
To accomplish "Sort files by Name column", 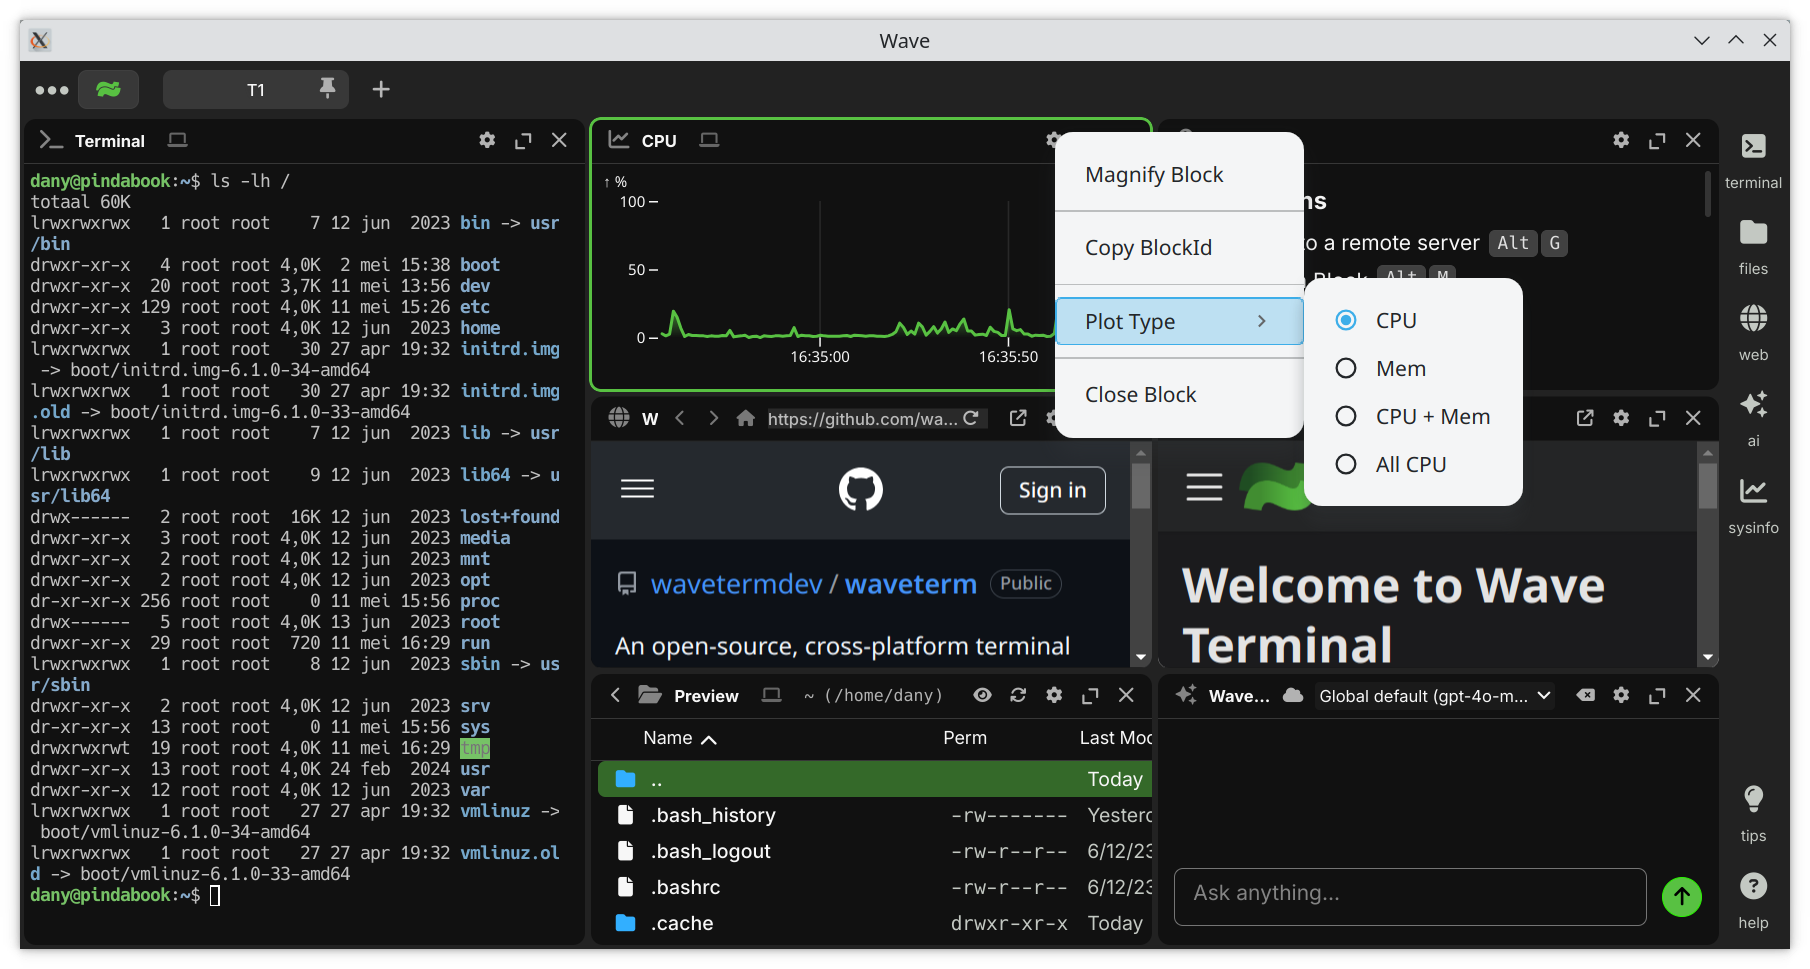I will coord(680,738).
